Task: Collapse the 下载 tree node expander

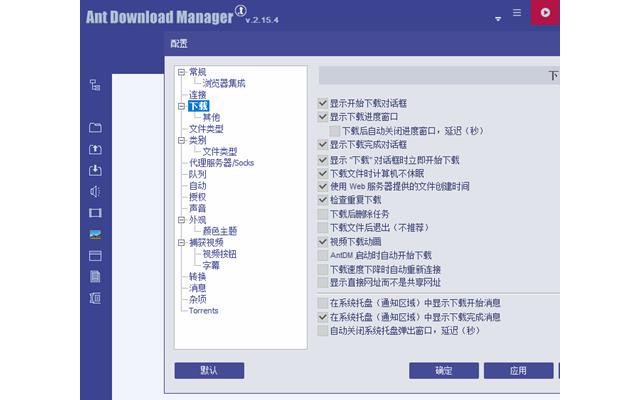Action: click(x=182, y=106)
